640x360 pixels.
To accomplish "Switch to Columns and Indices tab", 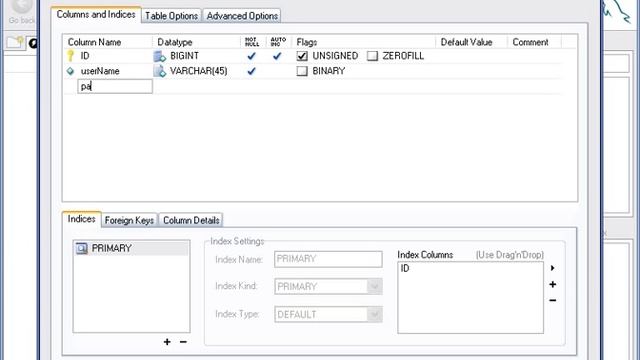I will [96, 14].
